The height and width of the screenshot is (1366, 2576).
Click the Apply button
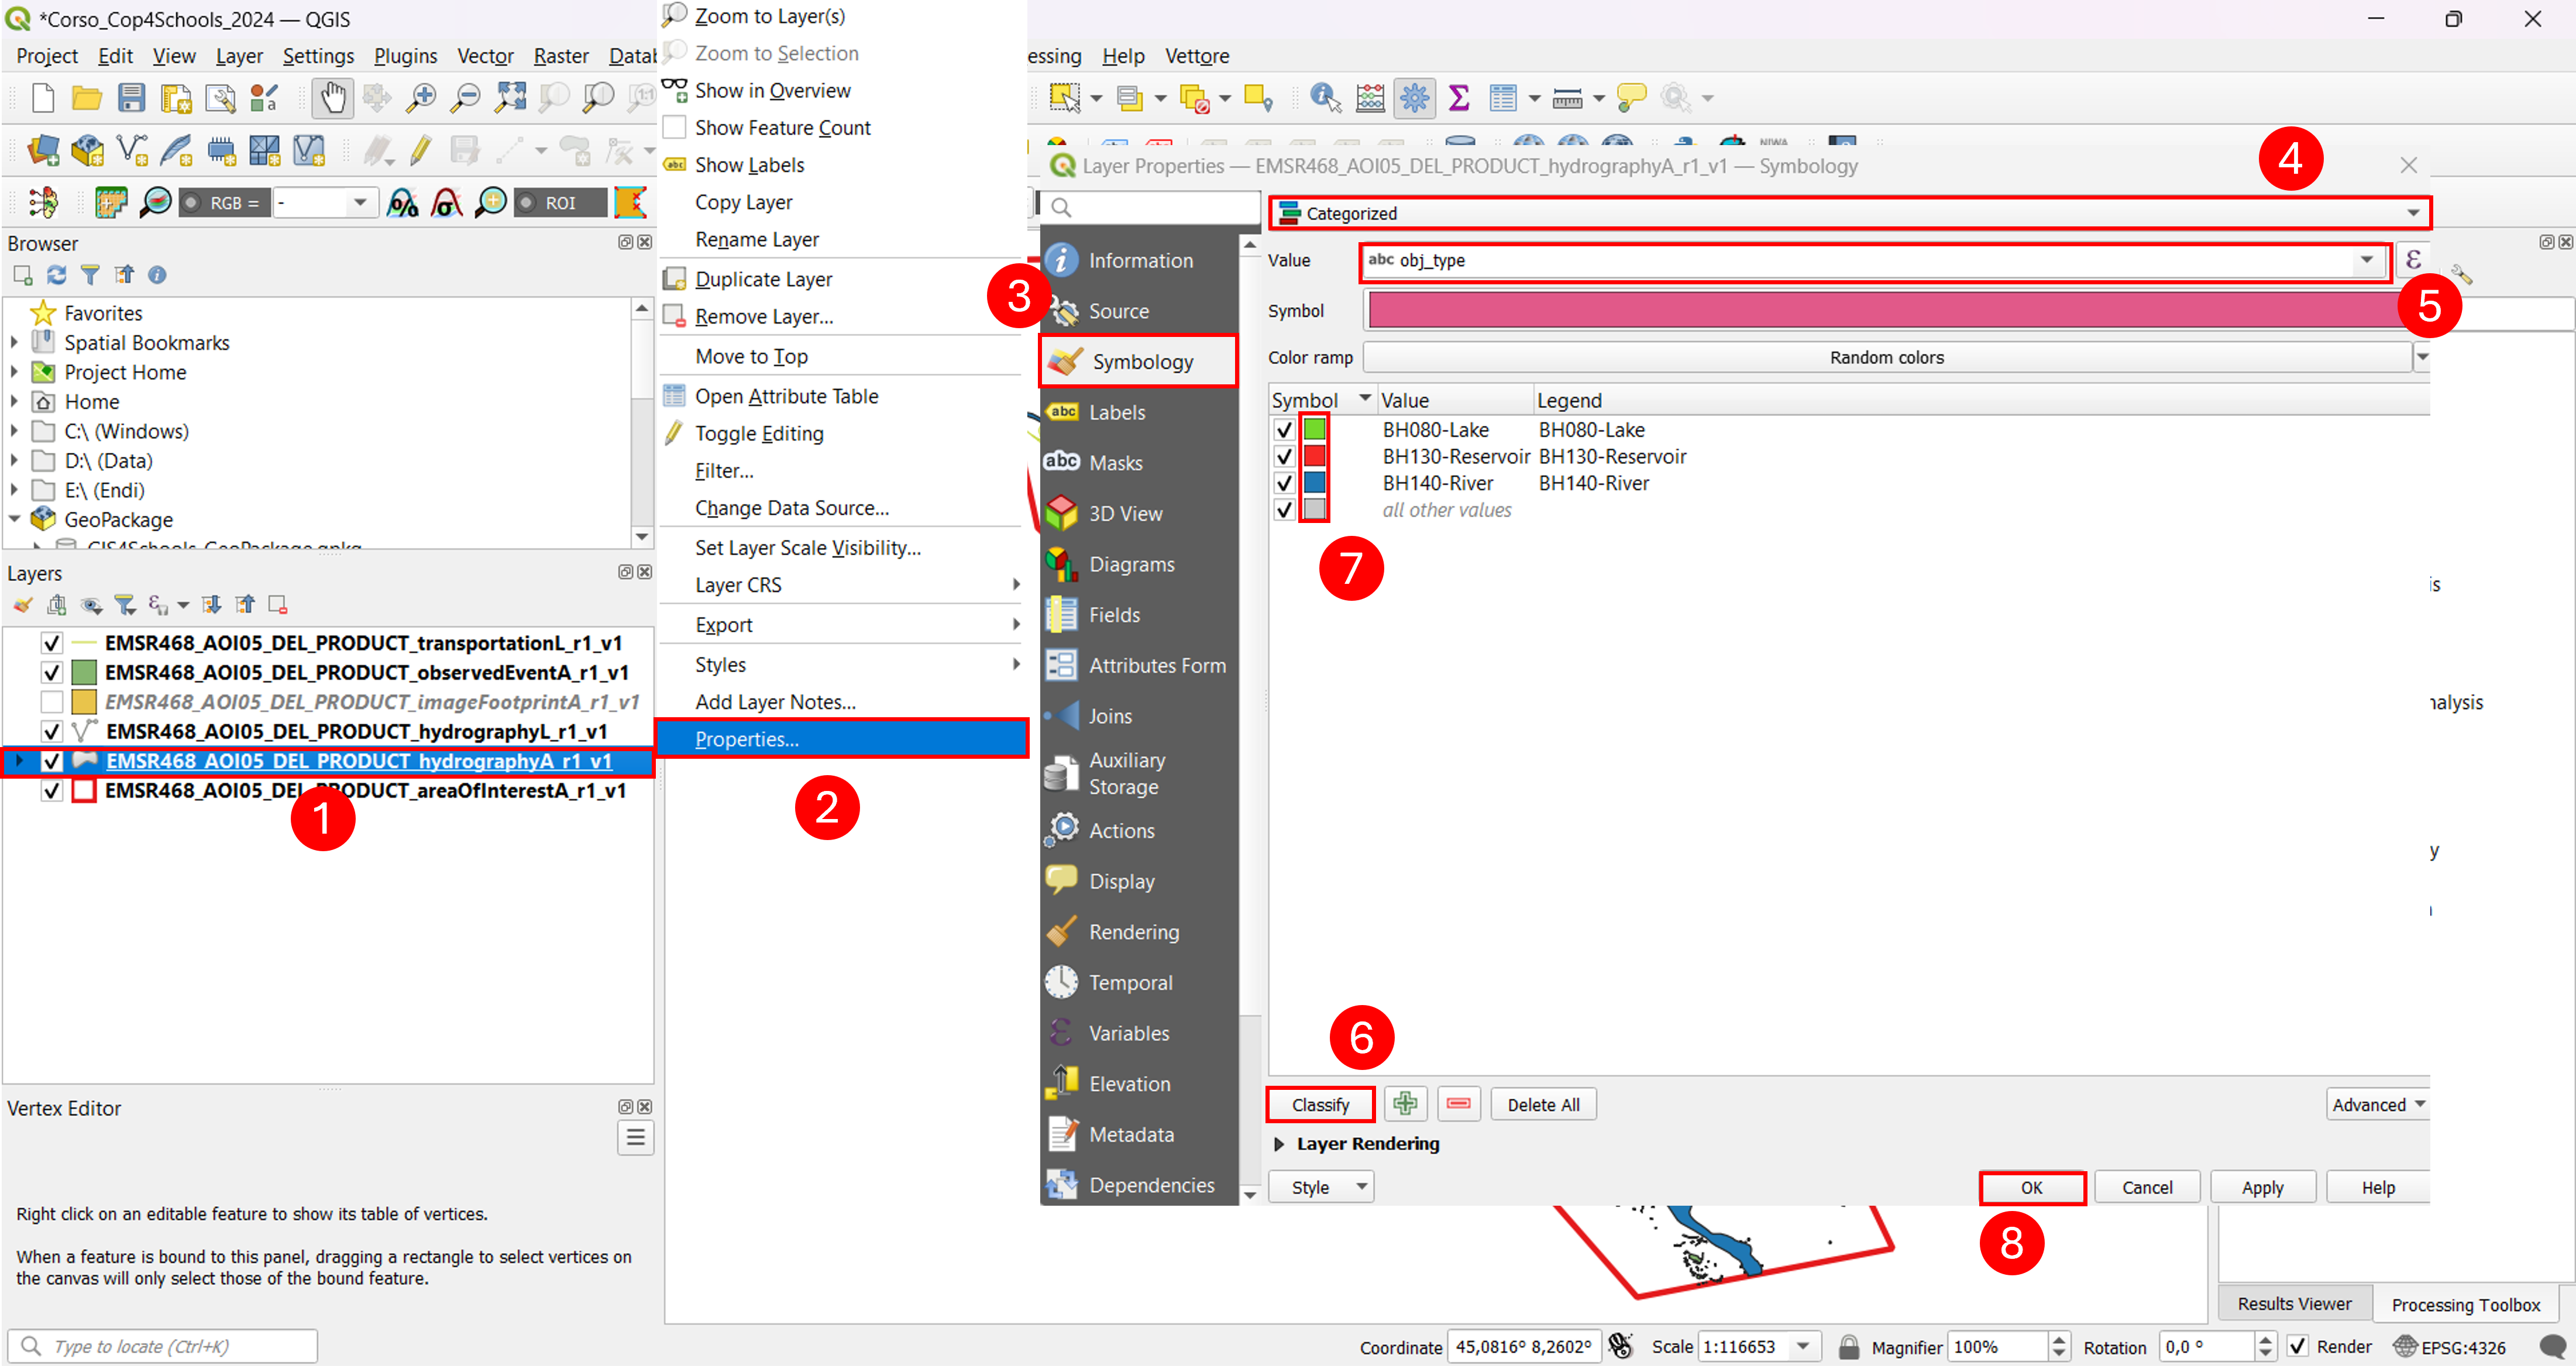(x=2262, y=1187)
